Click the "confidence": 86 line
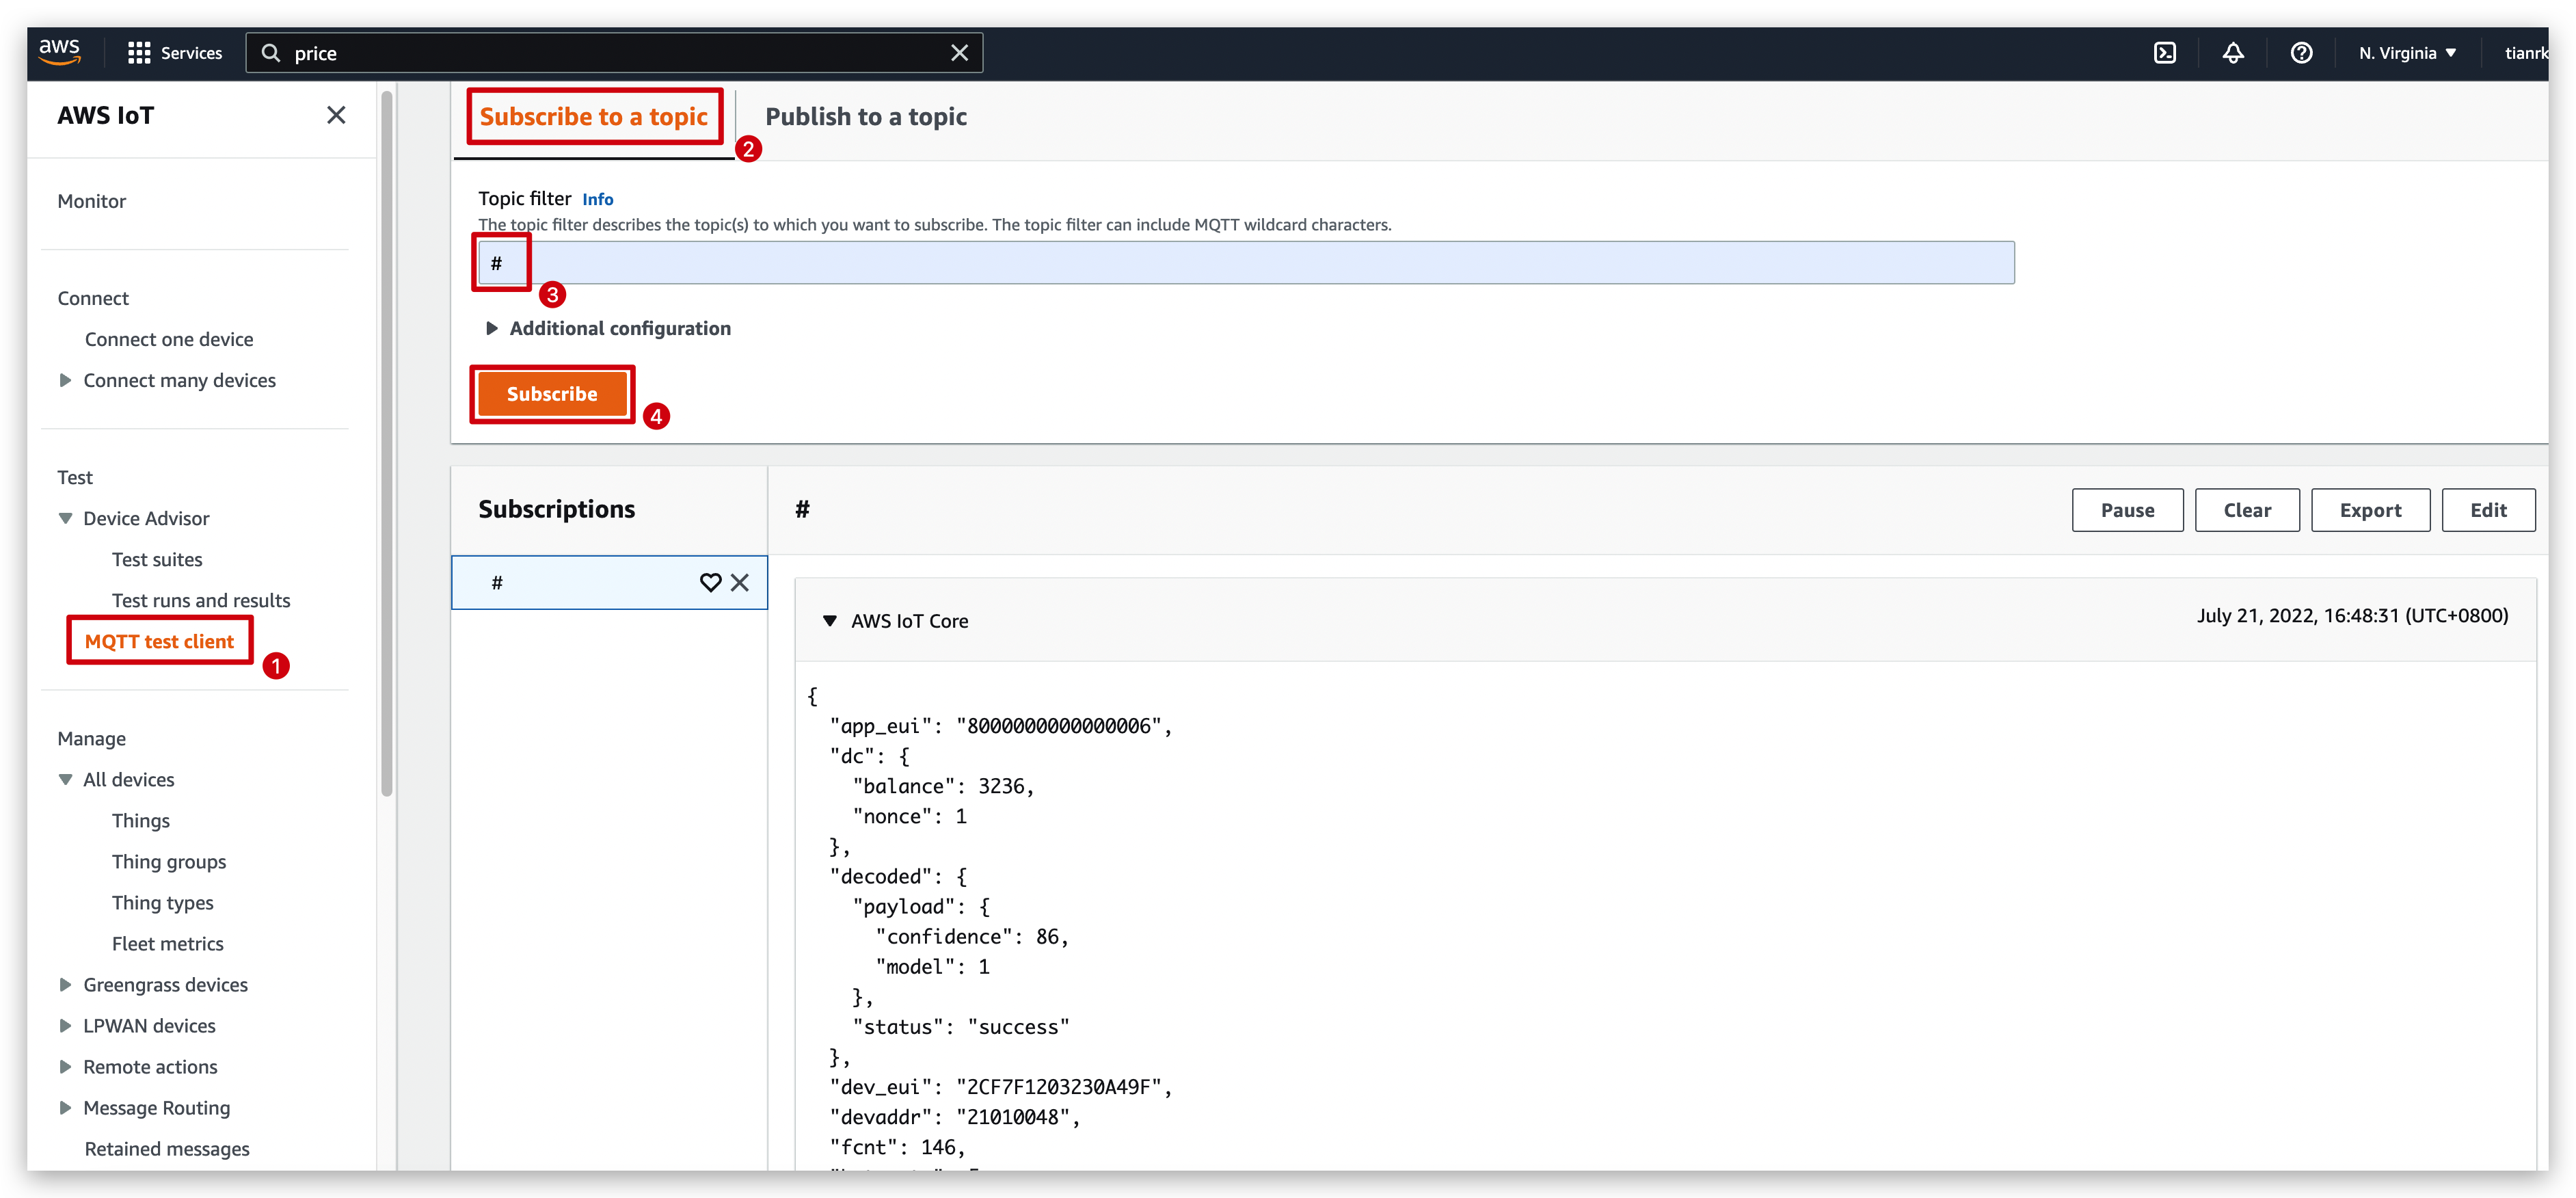 (972, 936)
